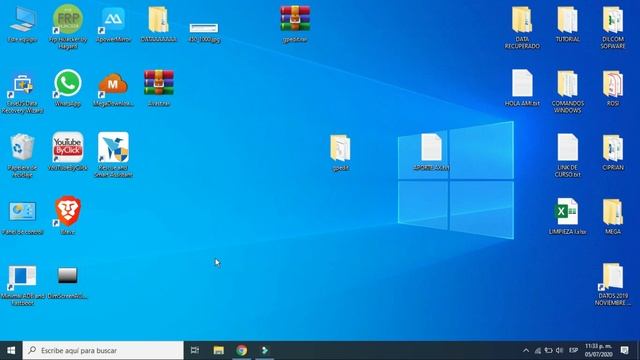640x360 pixels.
Task: Select the YouTube ByClick shortcut
Action: 68,147
